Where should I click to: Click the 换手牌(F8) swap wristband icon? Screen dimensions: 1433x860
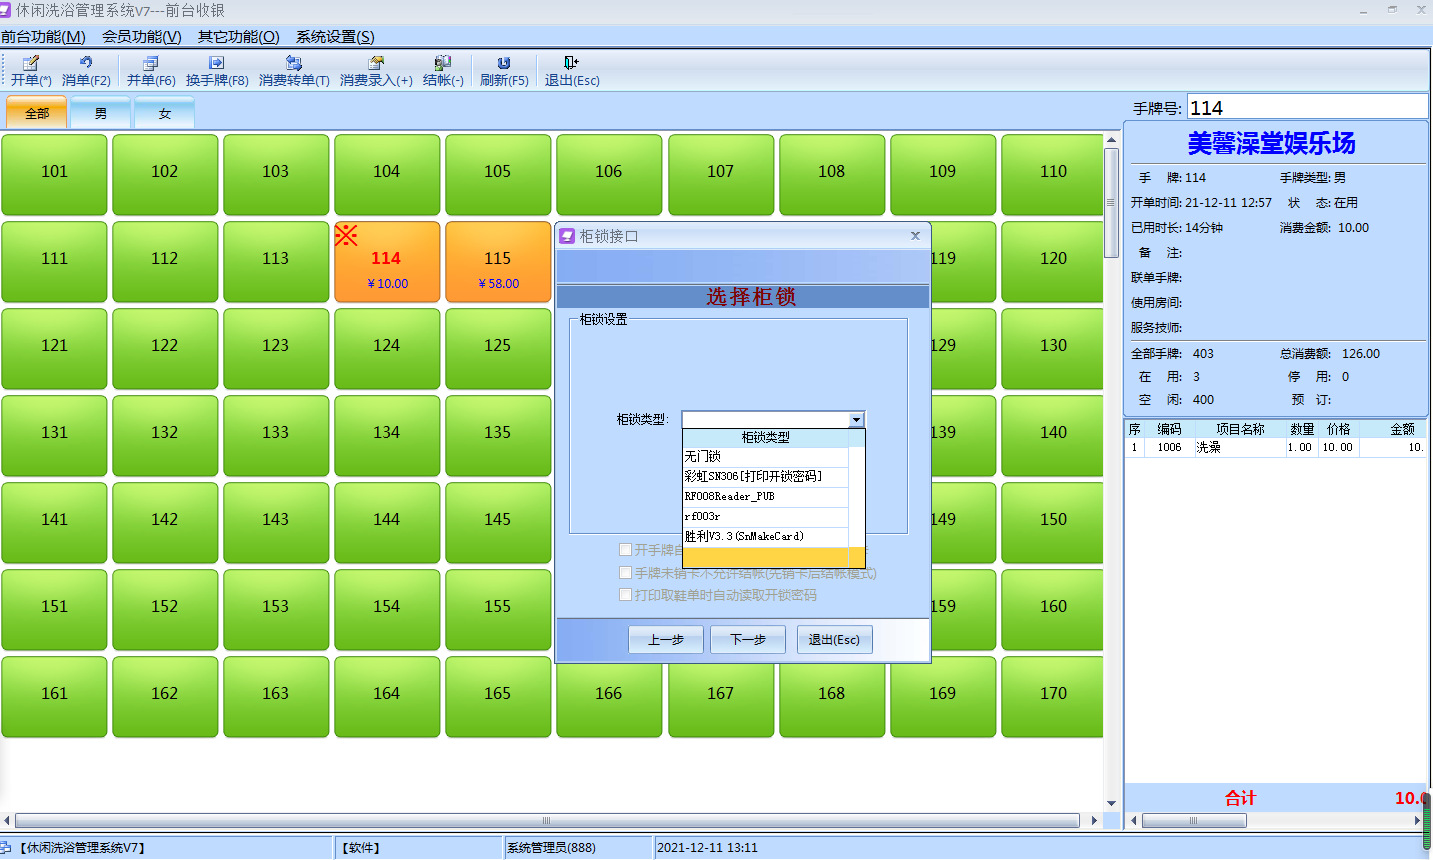(x=217, y=63)
